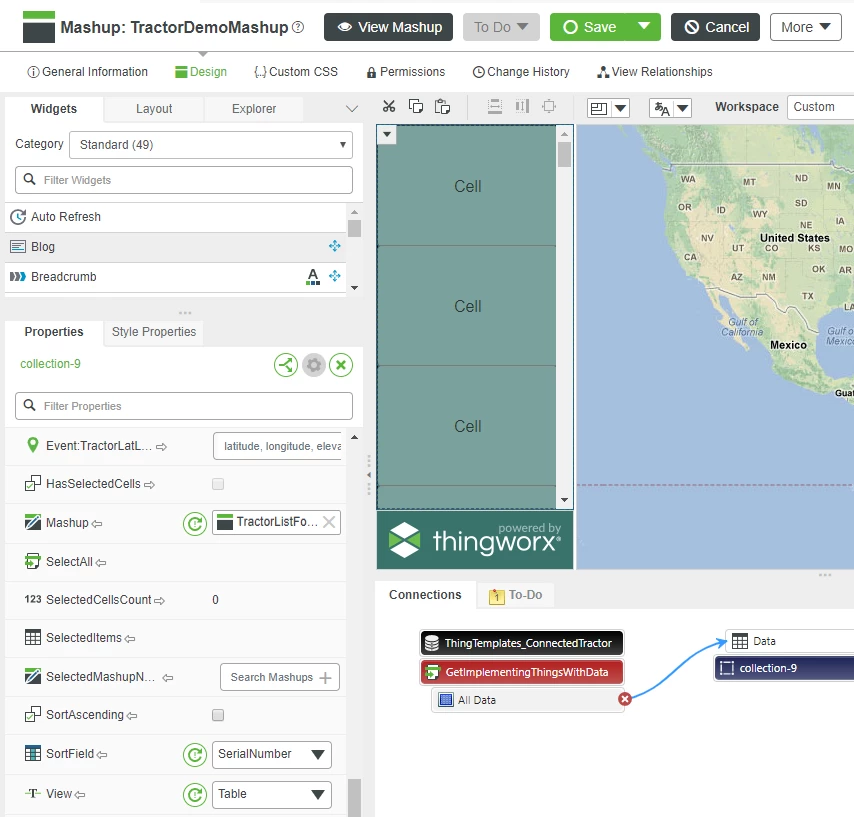Click the collection-9 node in Connections
Image resolution: width=854 pixels, height=817 pixels.
784,668
